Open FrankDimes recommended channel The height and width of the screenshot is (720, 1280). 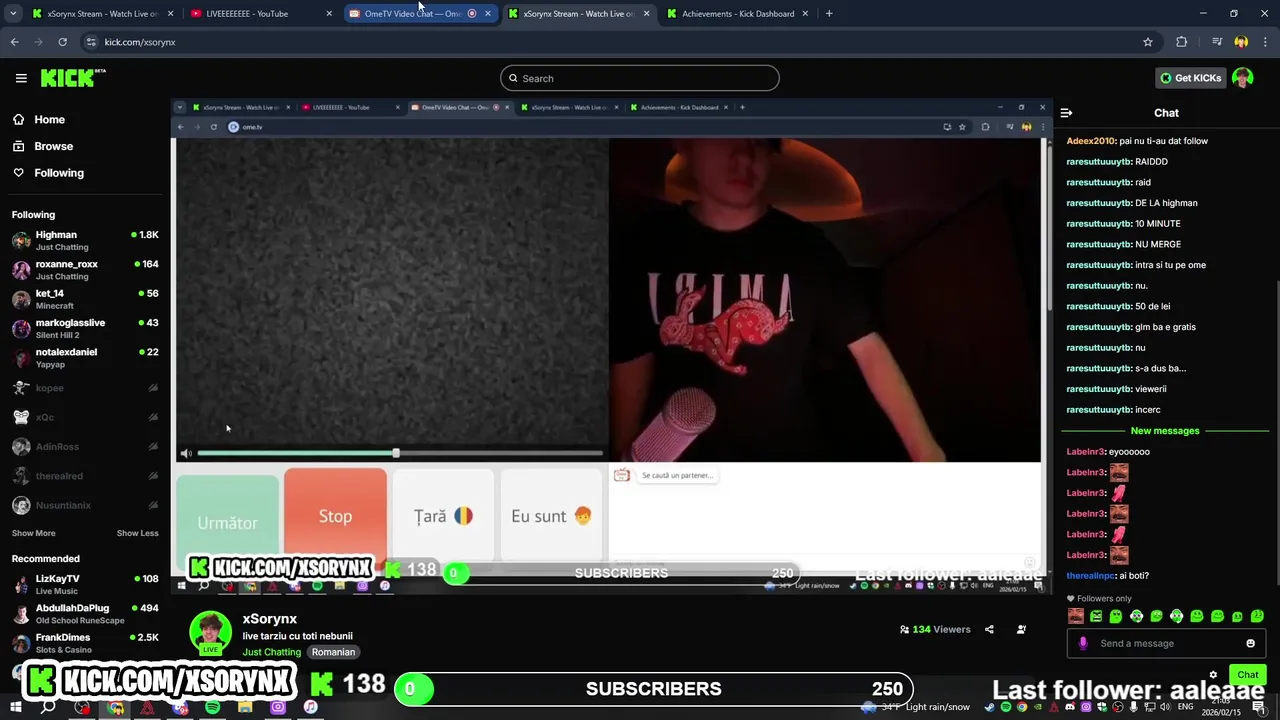(x=85, y=643)
